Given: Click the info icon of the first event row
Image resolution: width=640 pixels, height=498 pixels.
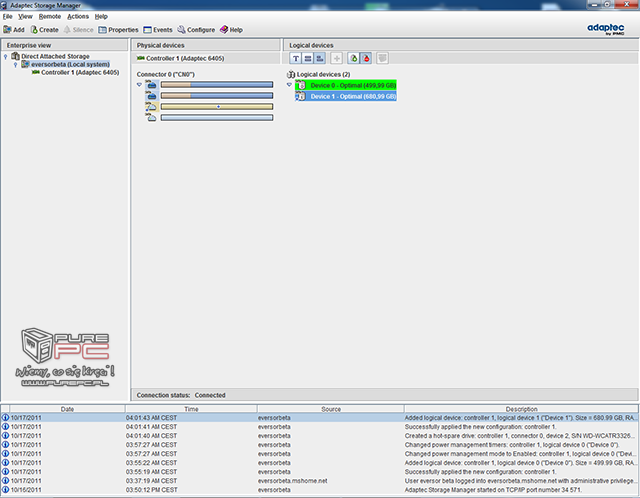Looking at the screenshot, I should pyautogui.click(x=5, y=418).
